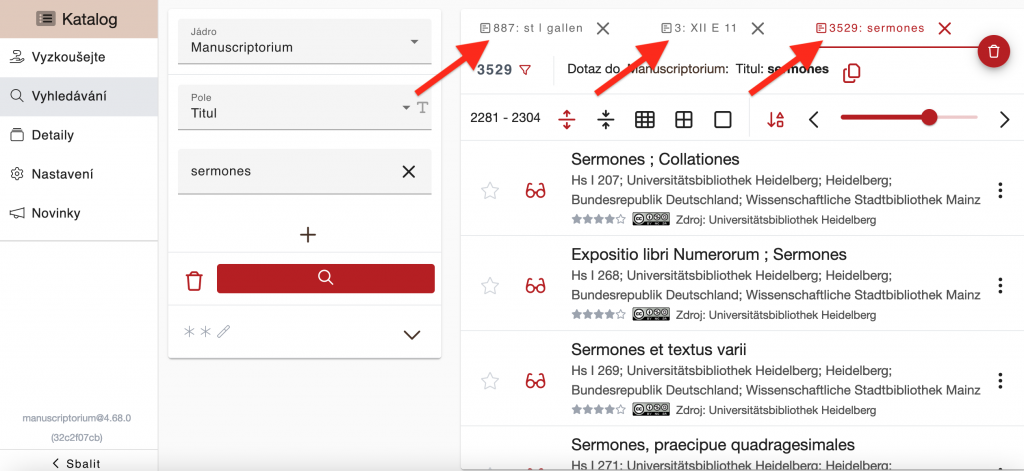Toggle favorite star for Sermones et textus varii
This screenshot has height=471, width=1024.
click(490, 381)
